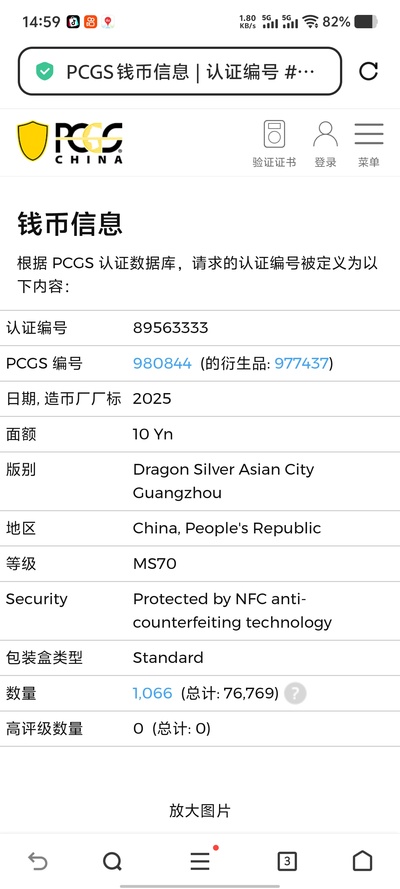
Task: Open the hamburger menu (菜单)
Action: tap(369, 144)
